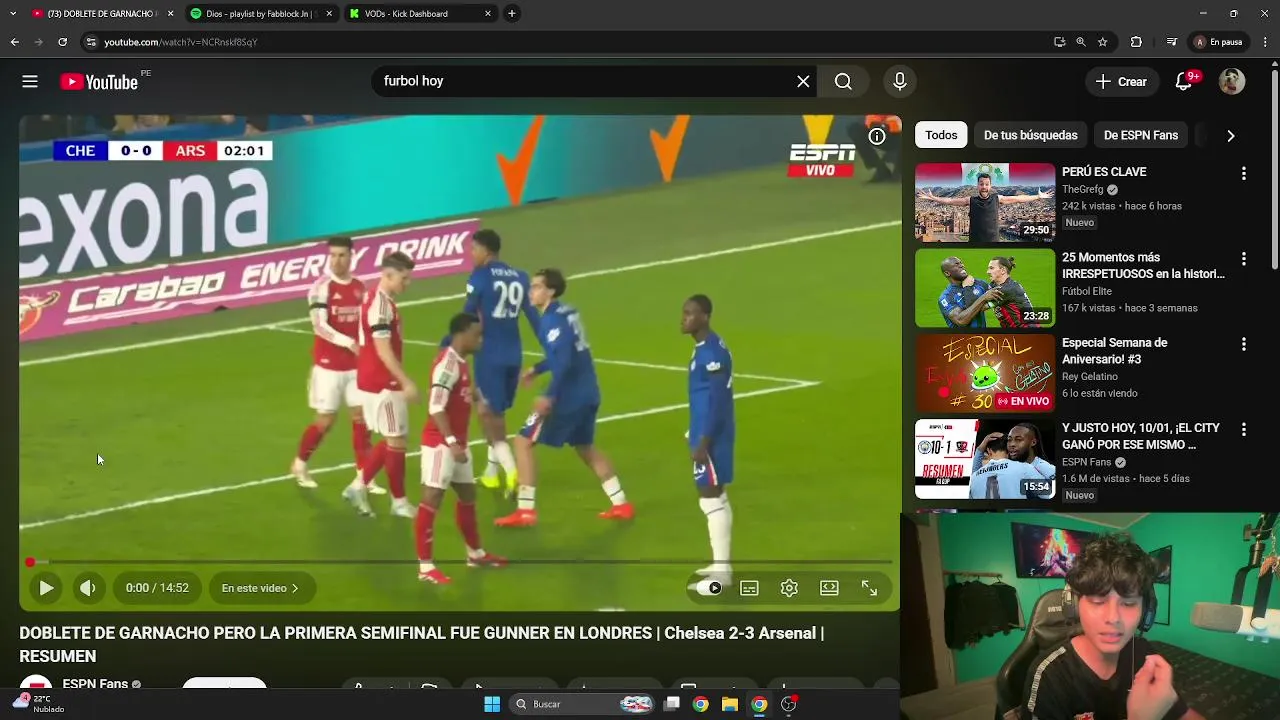Select the 'De tus búsquedas' chip
This screenshot has width=1280, height=720.
1030,135
